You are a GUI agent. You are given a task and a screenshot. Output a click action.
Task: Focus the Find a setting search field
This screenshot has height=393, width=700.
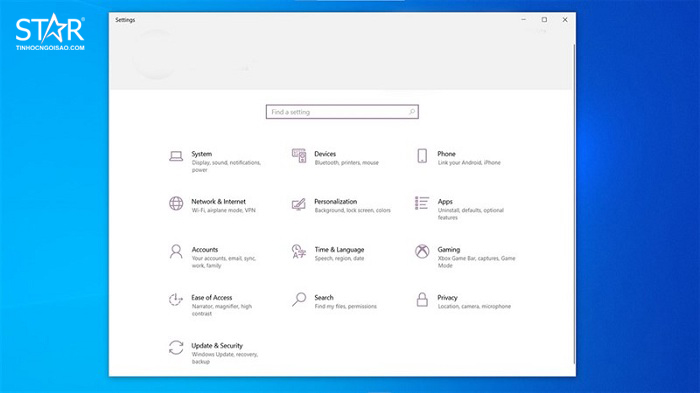point(342,112)
